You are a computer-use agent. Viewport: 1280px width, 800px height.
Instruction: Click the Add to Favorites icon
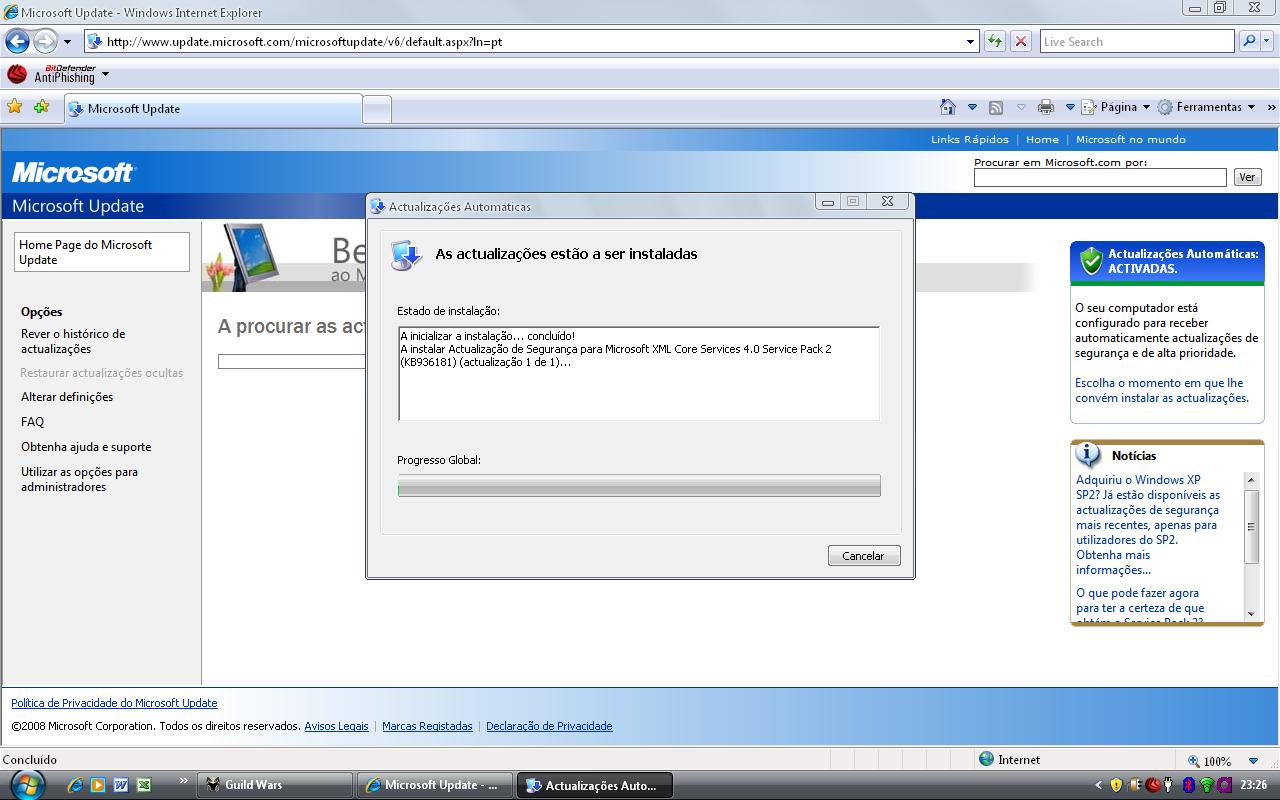click(x=41, y=107)
